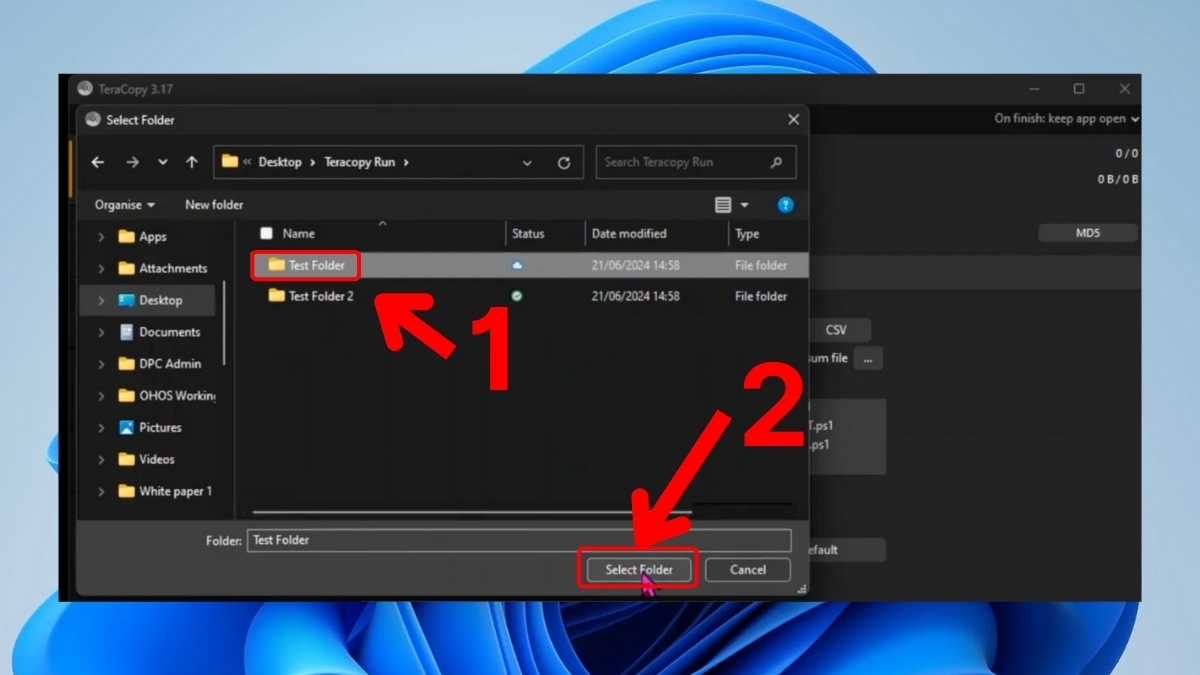The width and height of the screenshot is (1200, 675).
Task: Select the White paper 1 folder icon
Action: pyautogui.click(x=126, y=491)
